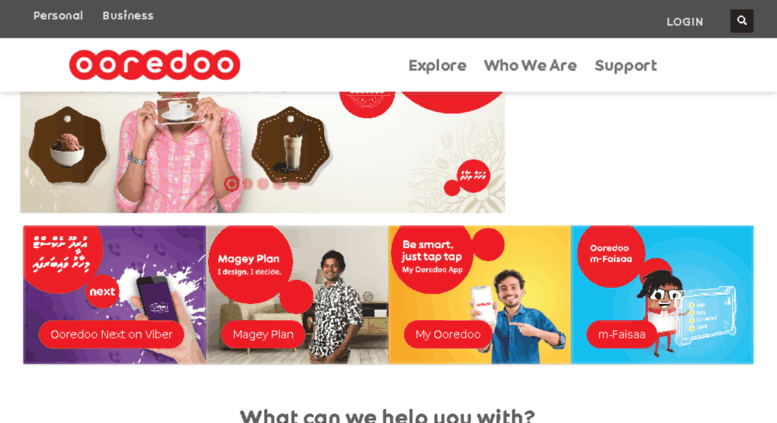777x423 pixels.
Task: Go home via the Ooredoo logo
Action: click(155, 65)
